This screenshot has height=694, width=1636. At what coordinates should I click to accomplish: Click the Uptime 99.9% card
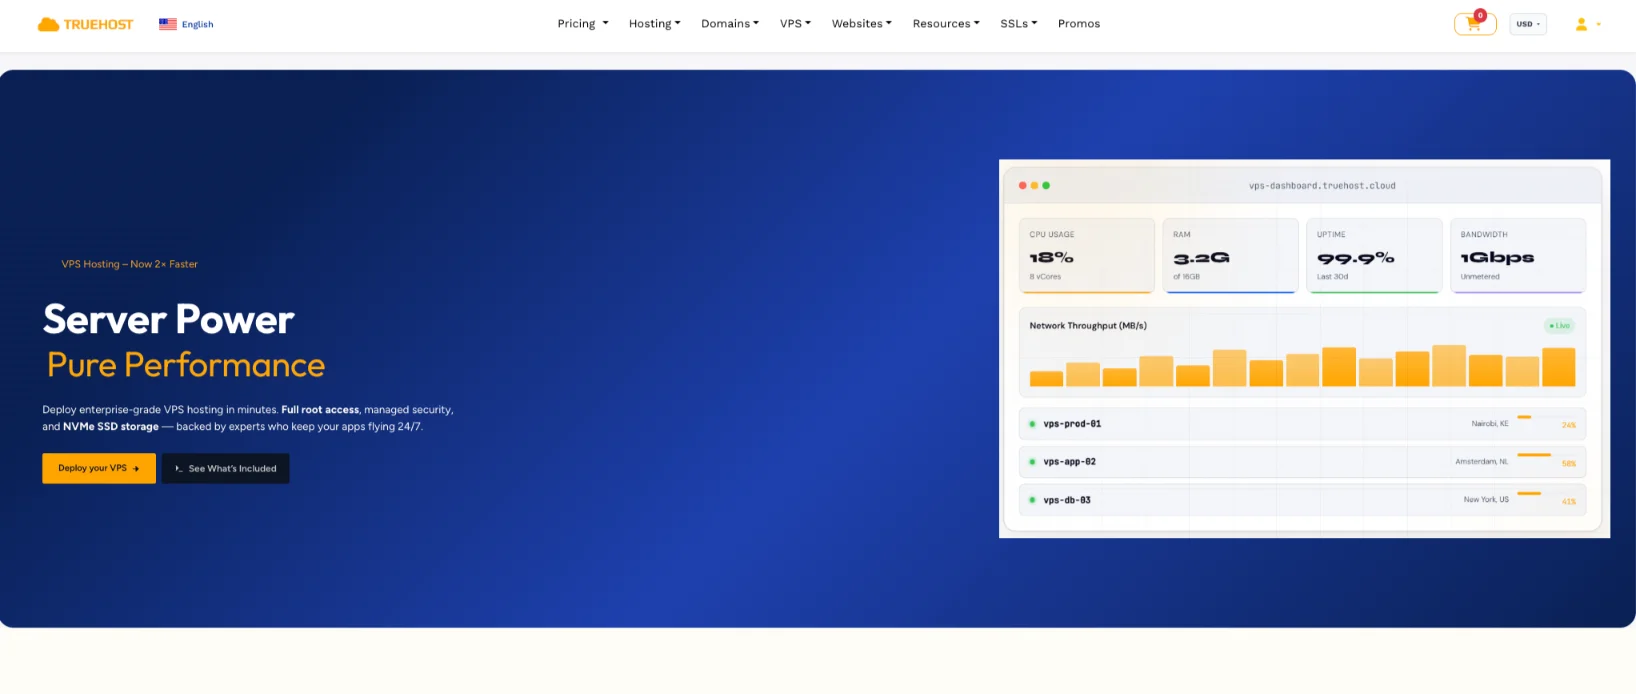point(1374,256)
